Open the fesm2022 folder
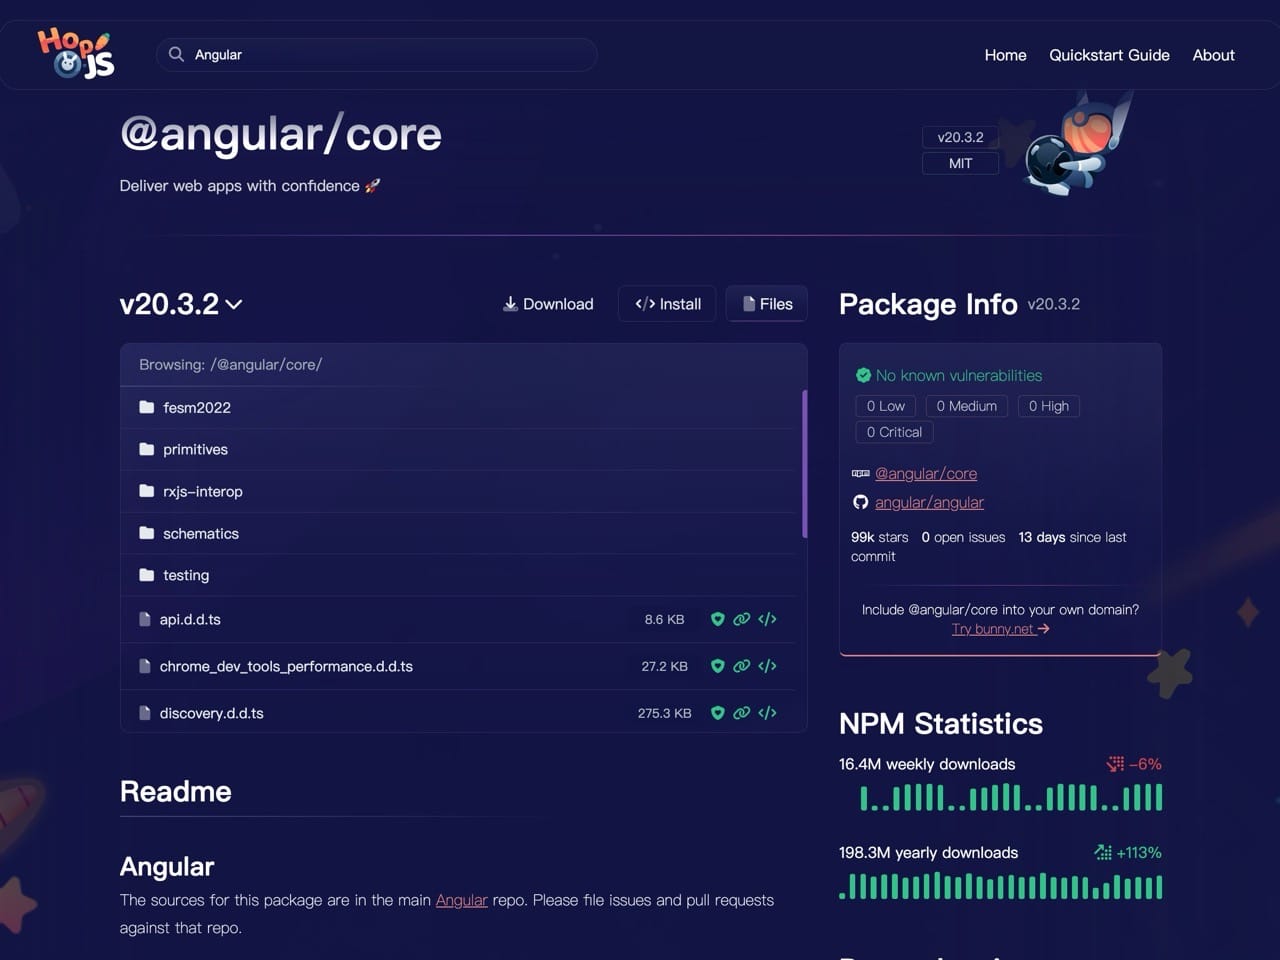This screenshot has width=1280, height=960. (197, 408)
